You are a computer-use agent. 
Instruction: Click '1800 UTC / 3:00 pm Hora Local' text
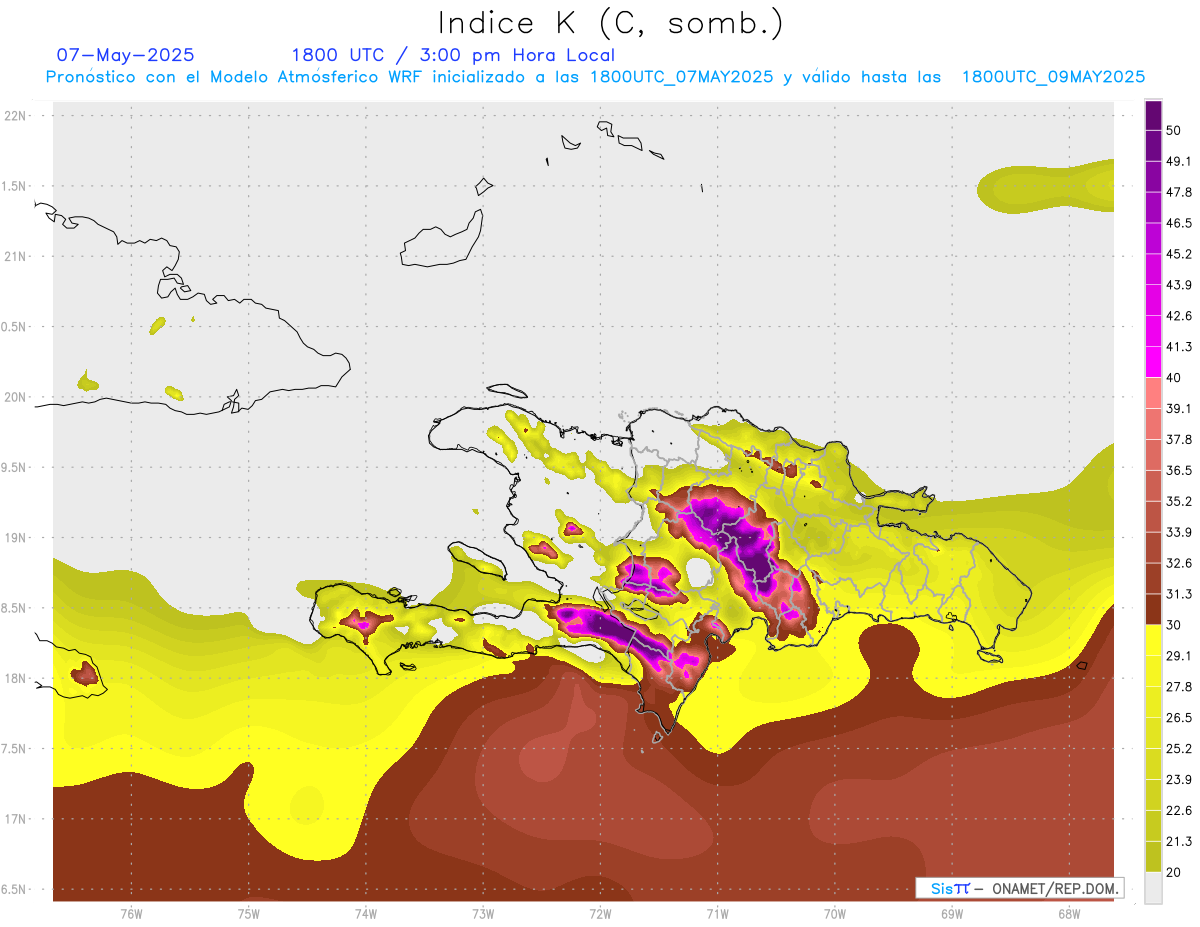[452, 55]
